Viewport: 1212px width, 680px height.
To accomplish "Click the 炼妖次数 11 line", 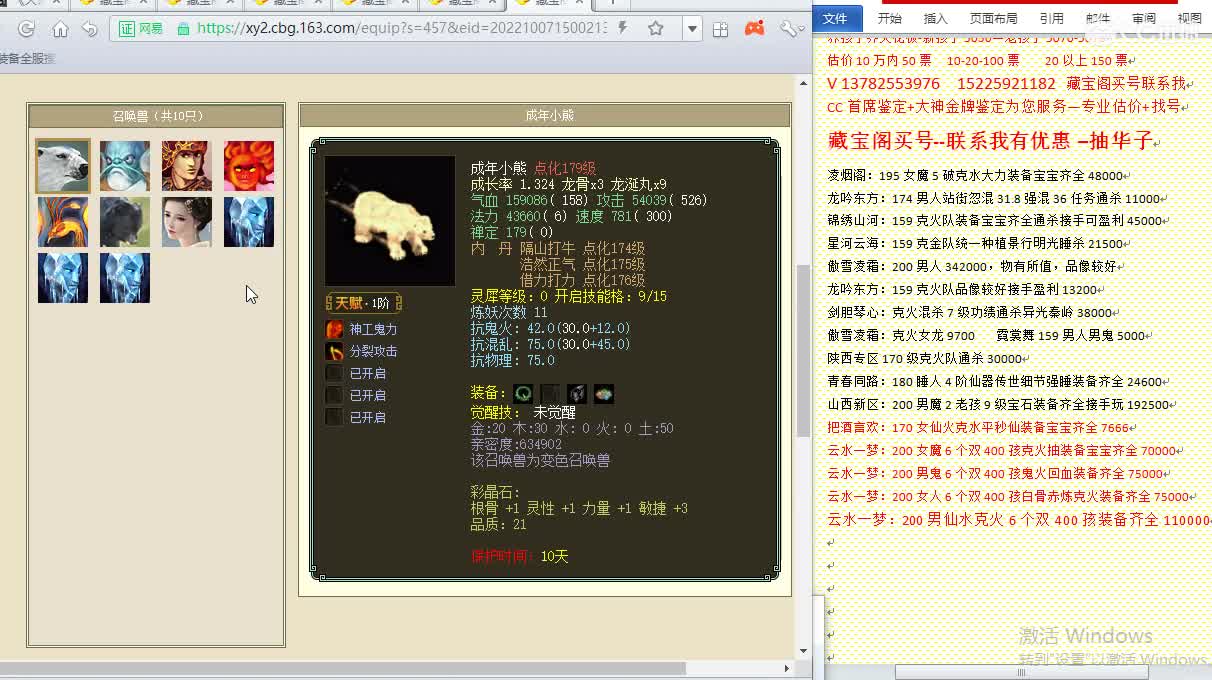I will pos(509,312).
